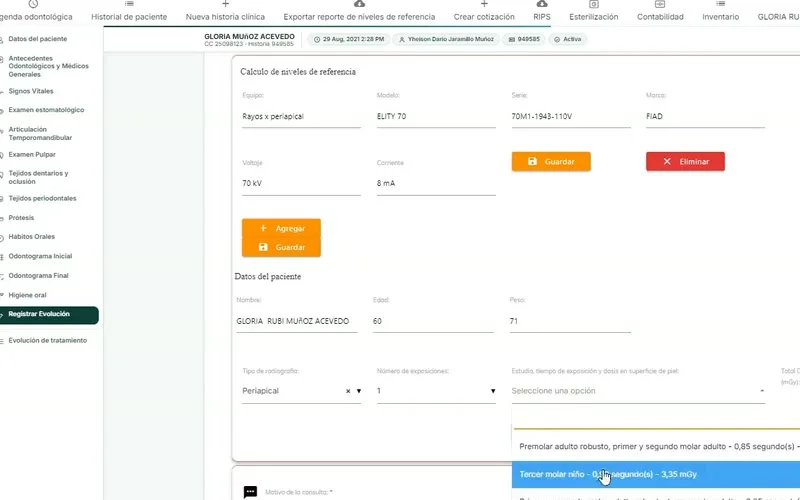
Task: Open the Esterilización section
Action: [593, 11]
